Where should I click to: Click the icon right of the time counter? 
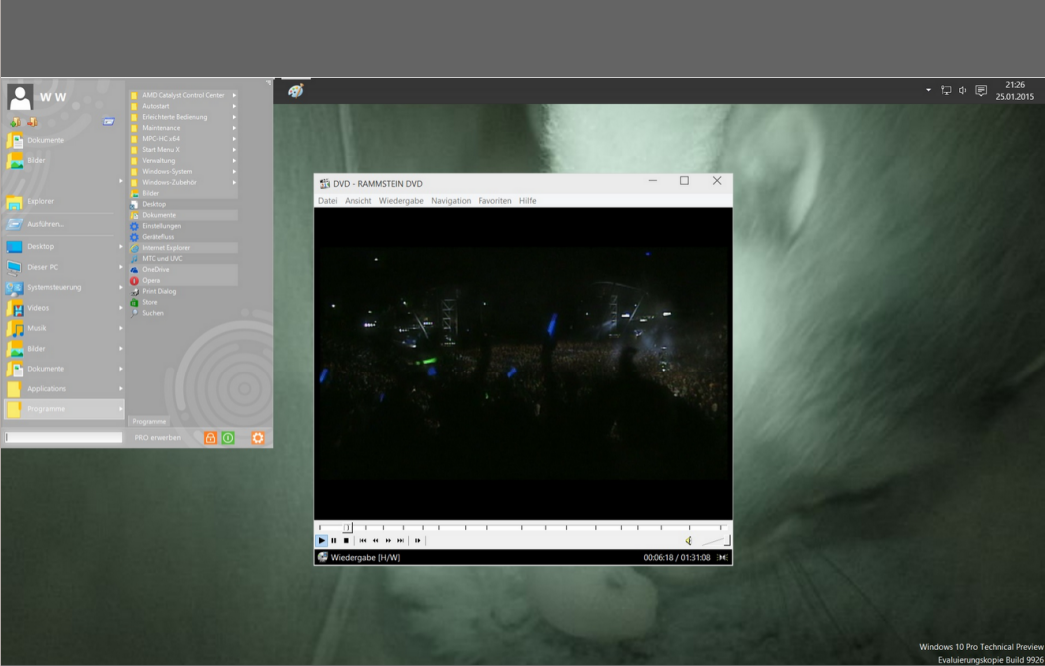tap(722, 557)
